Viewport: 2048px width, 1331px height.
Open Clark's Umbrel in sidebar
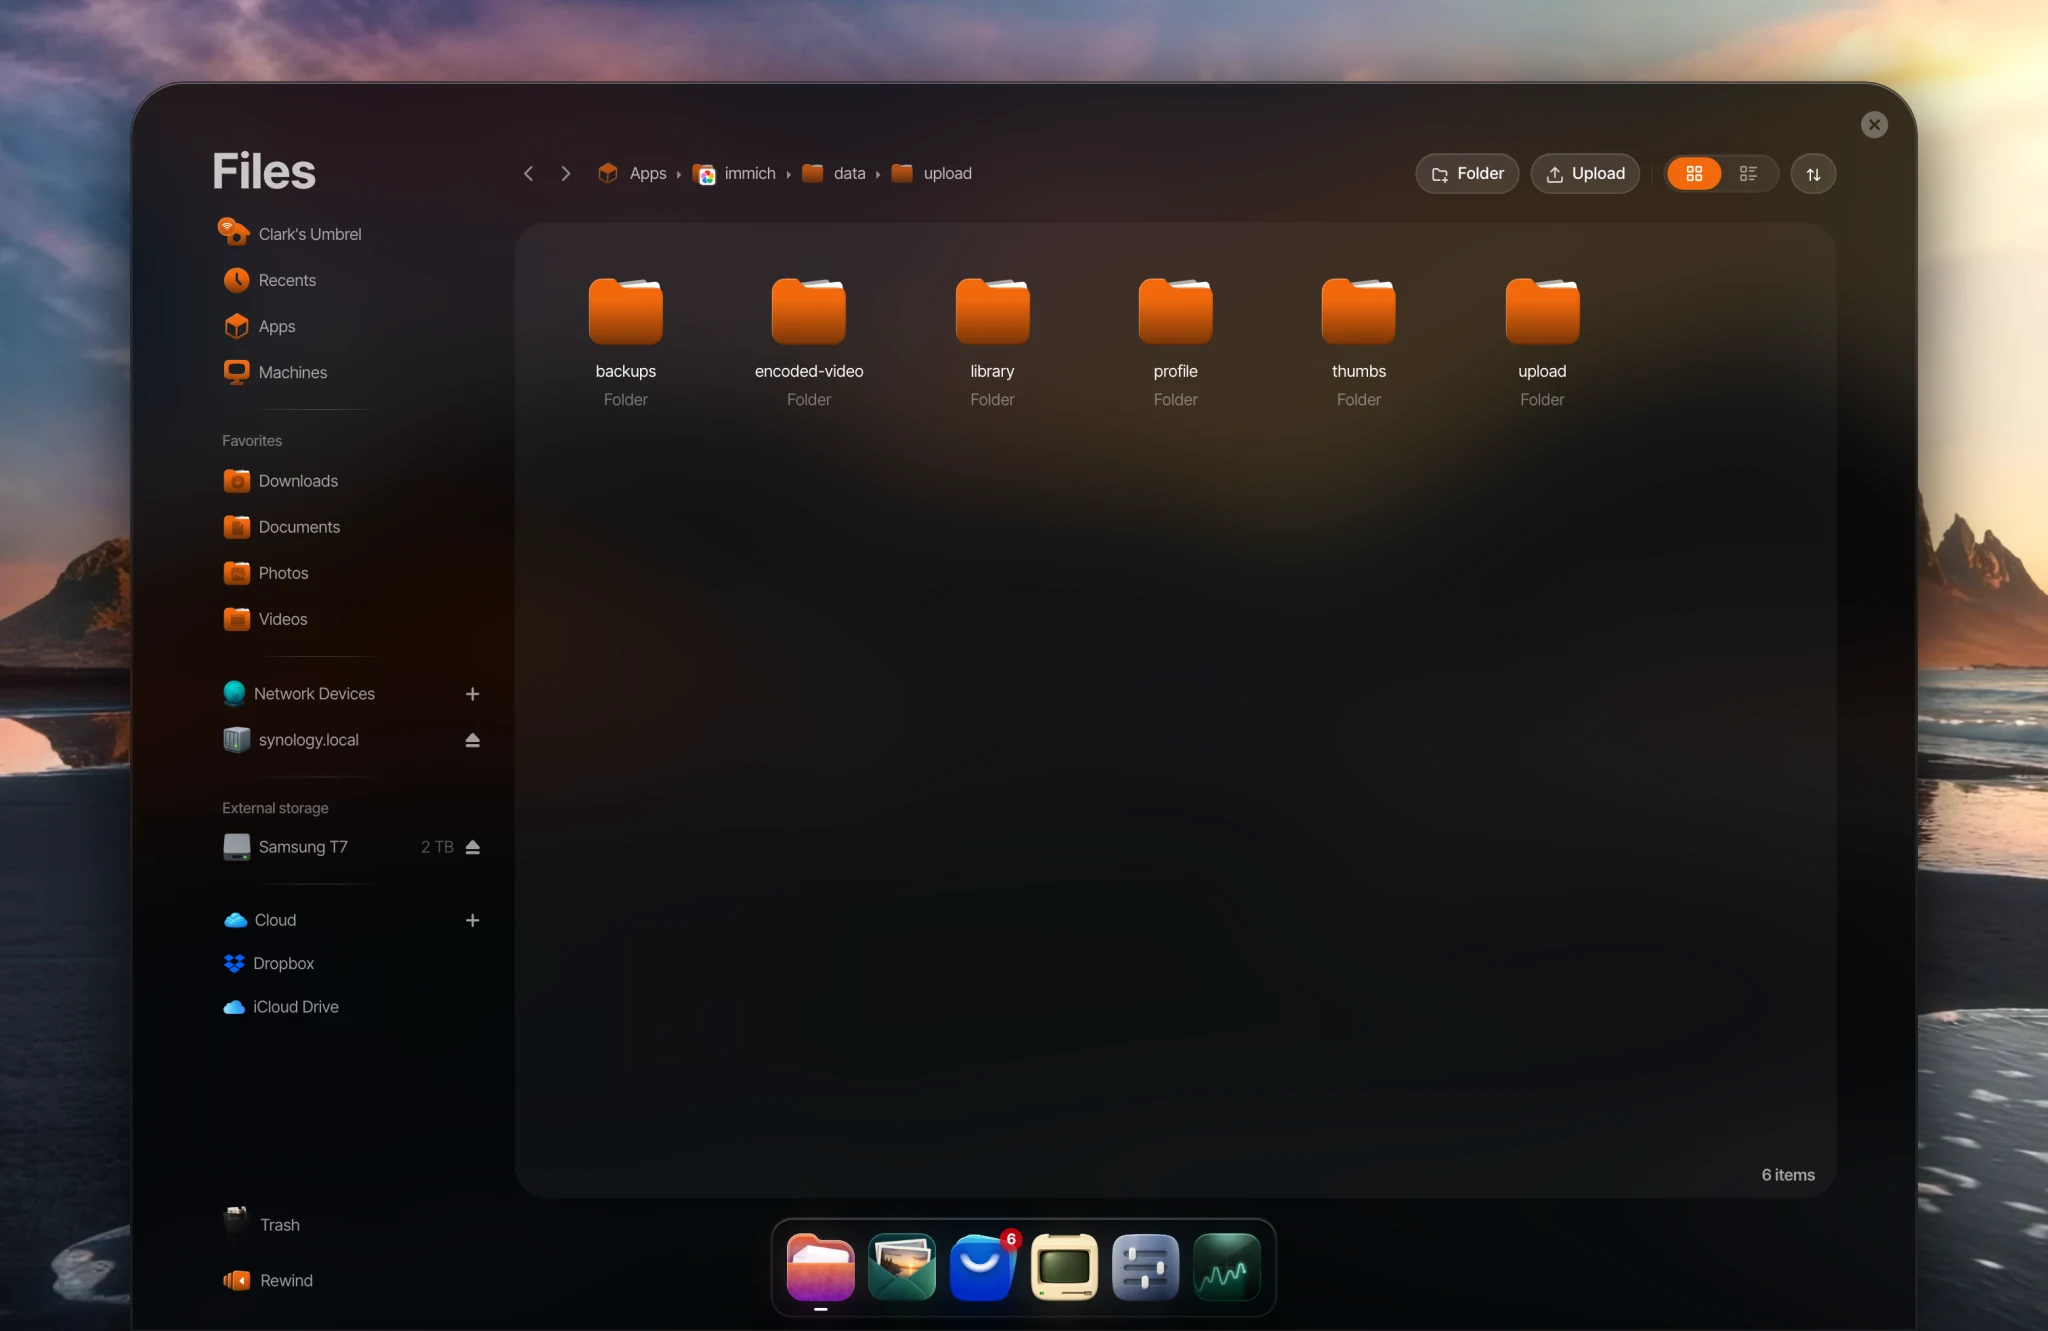pos(290,234)
